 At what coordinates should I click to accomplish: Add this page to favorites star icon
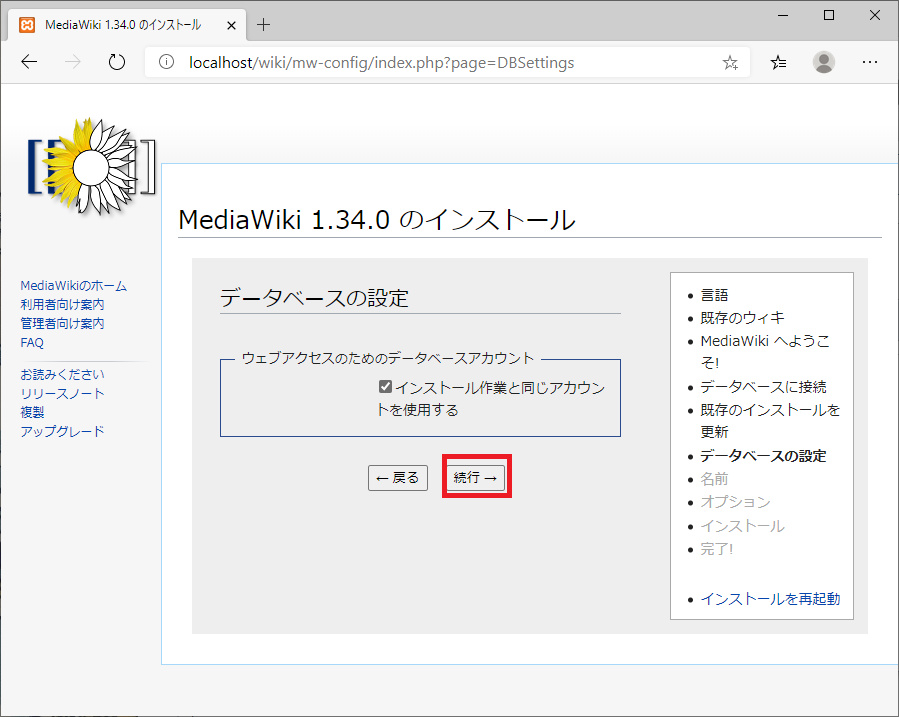pyautogui.click(x=730, y=62)
